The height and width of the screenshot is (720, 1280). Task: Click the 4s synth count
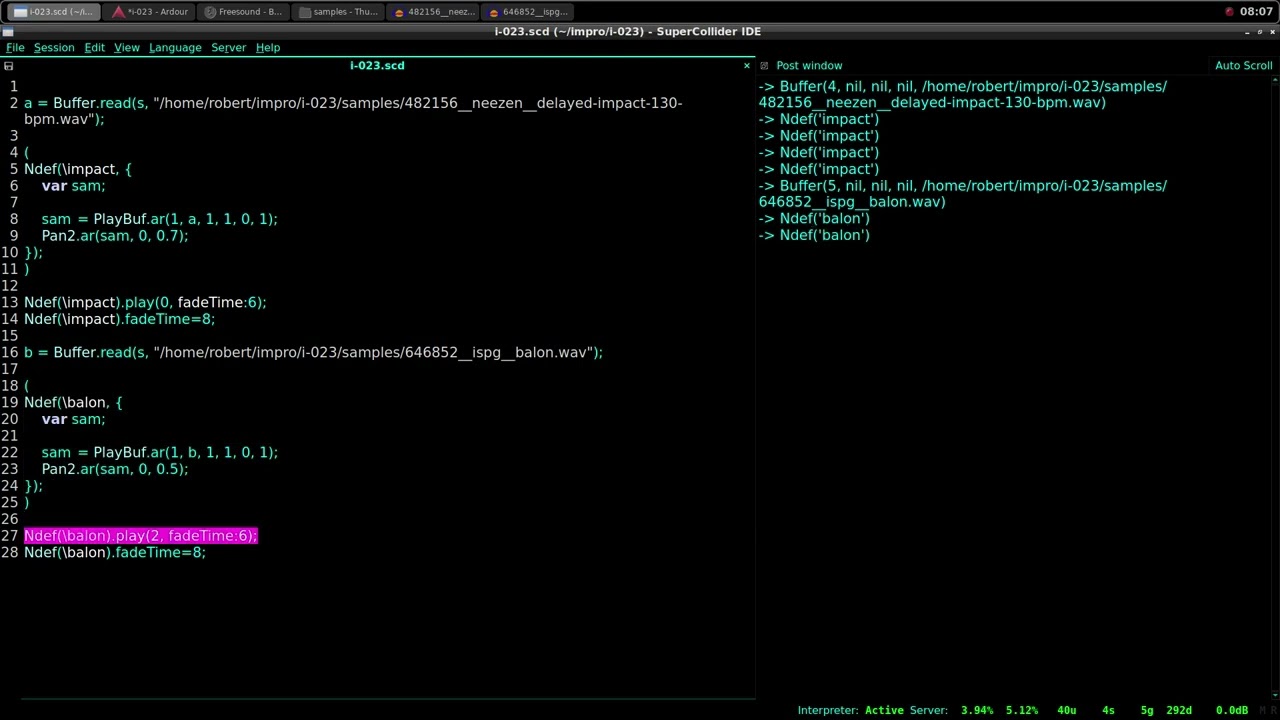click(x=1108, y=710)
